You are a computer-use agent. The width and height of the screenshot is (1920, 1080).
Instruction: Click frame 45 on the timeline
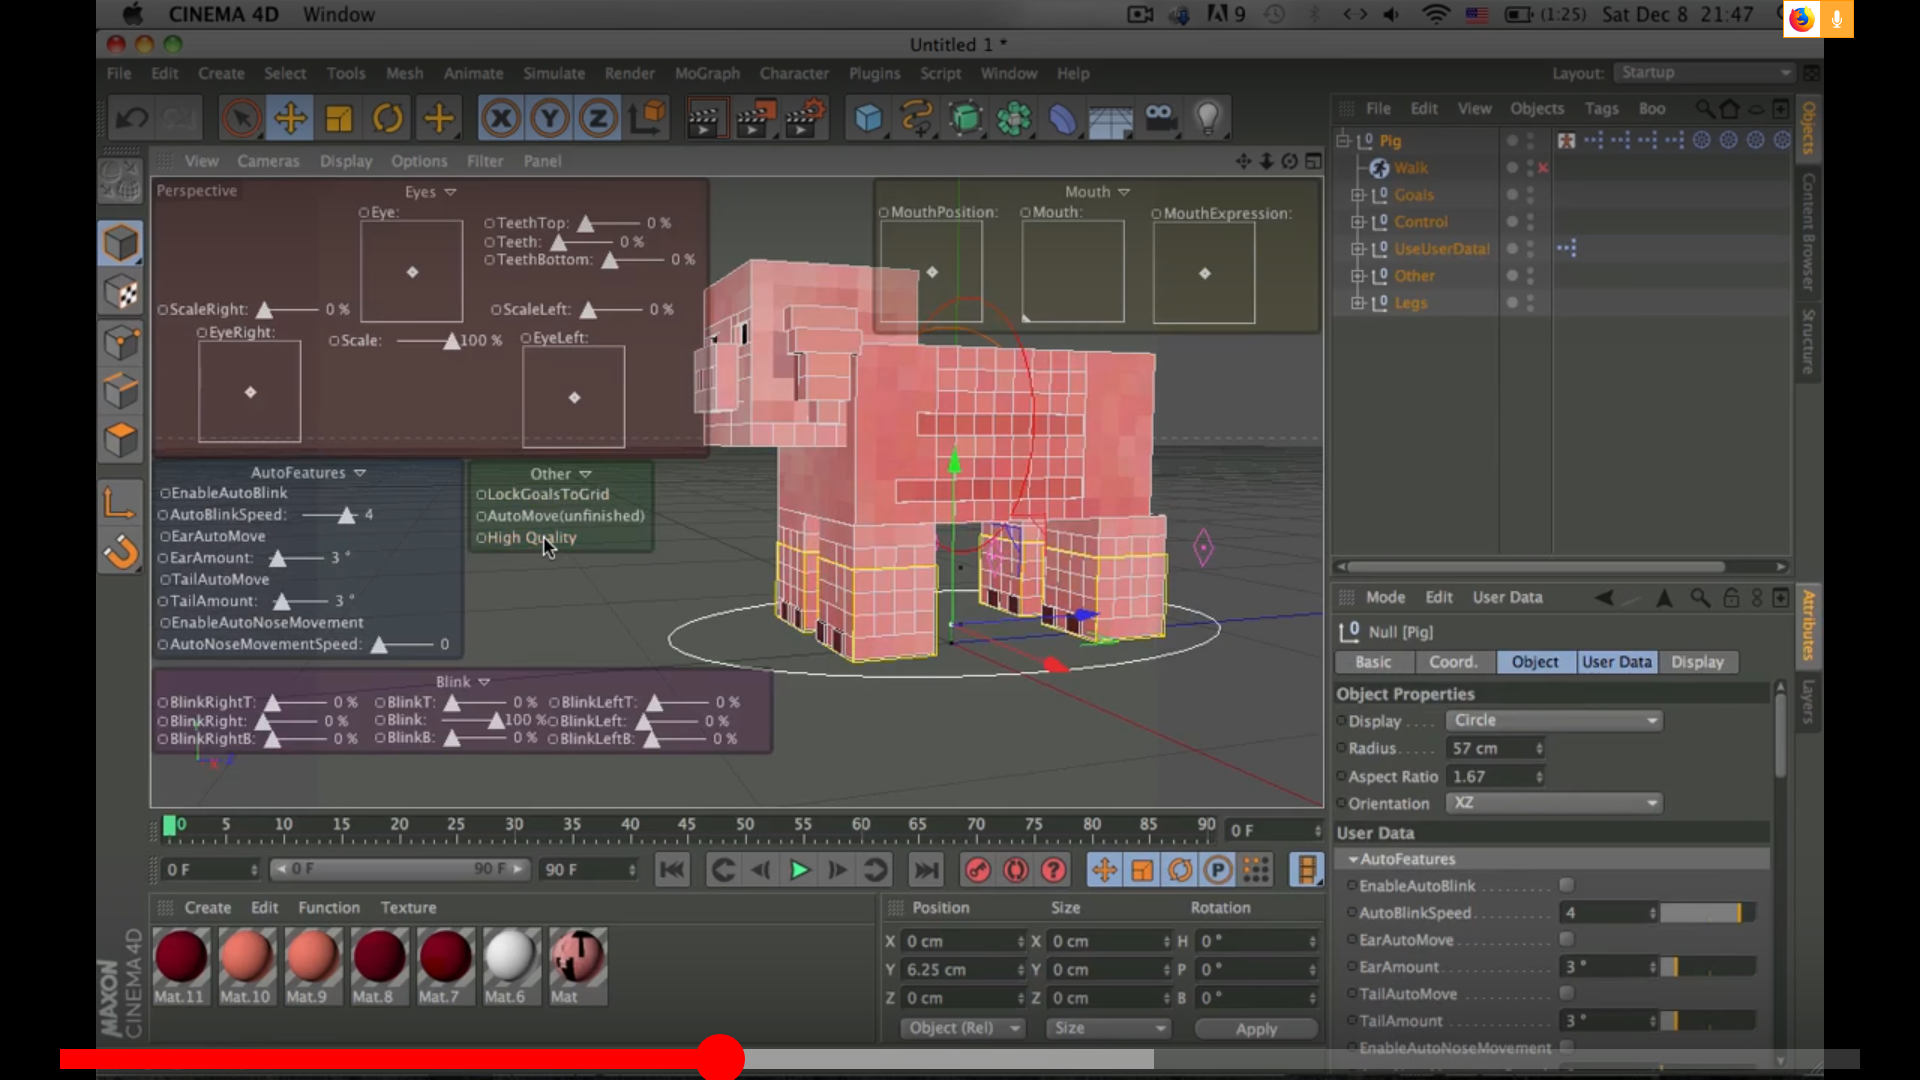686,825
